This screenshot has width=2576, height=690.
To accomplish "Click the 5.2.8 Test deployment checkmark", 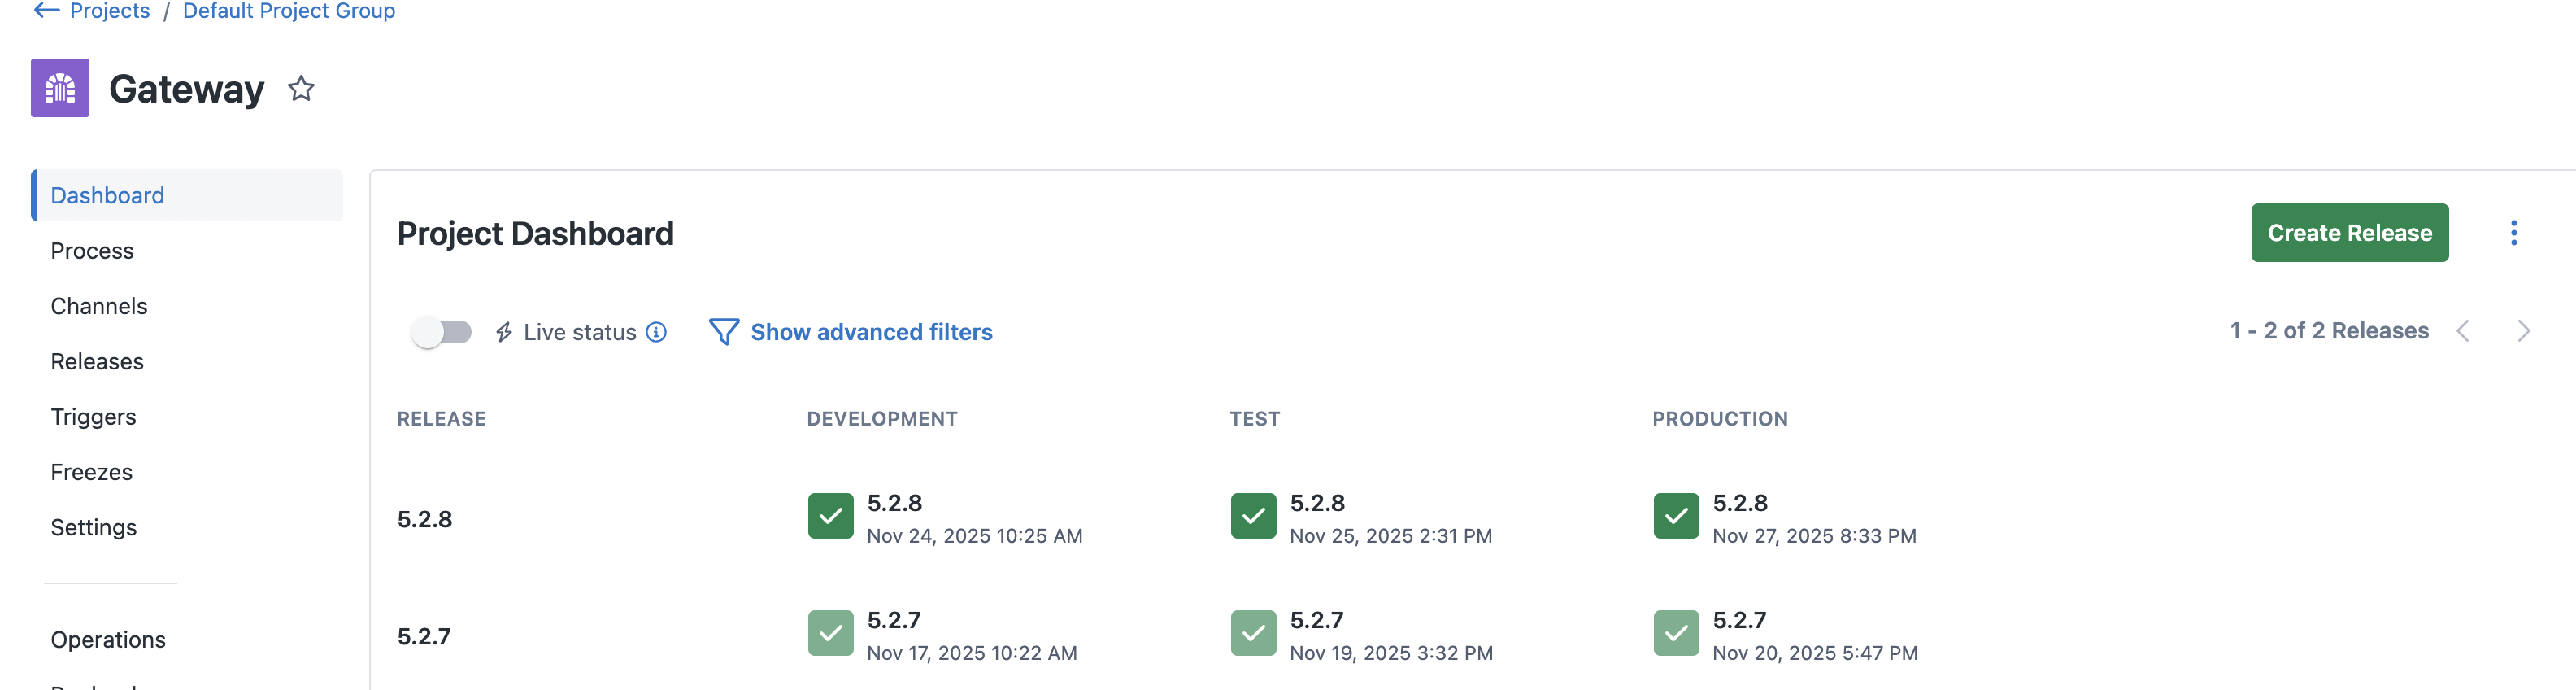I will [1252, 516].
